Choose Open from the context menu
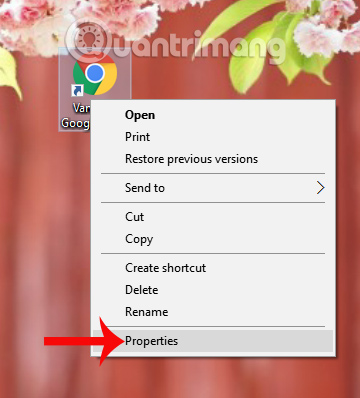This screenshot has height=398, width=360. point(213,115)
